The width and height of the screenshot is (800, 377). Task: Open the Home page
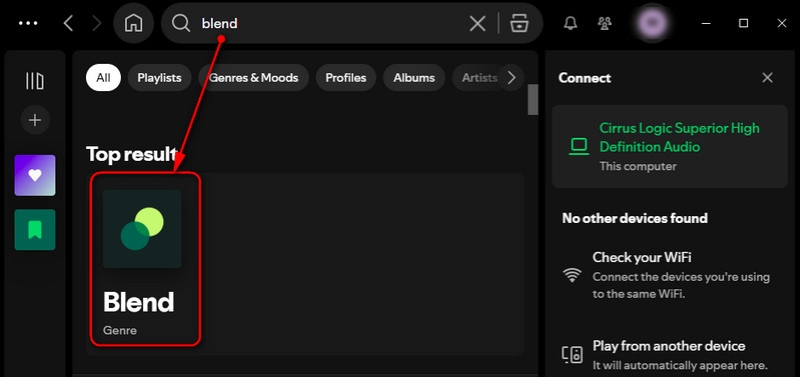click(134, 23)
